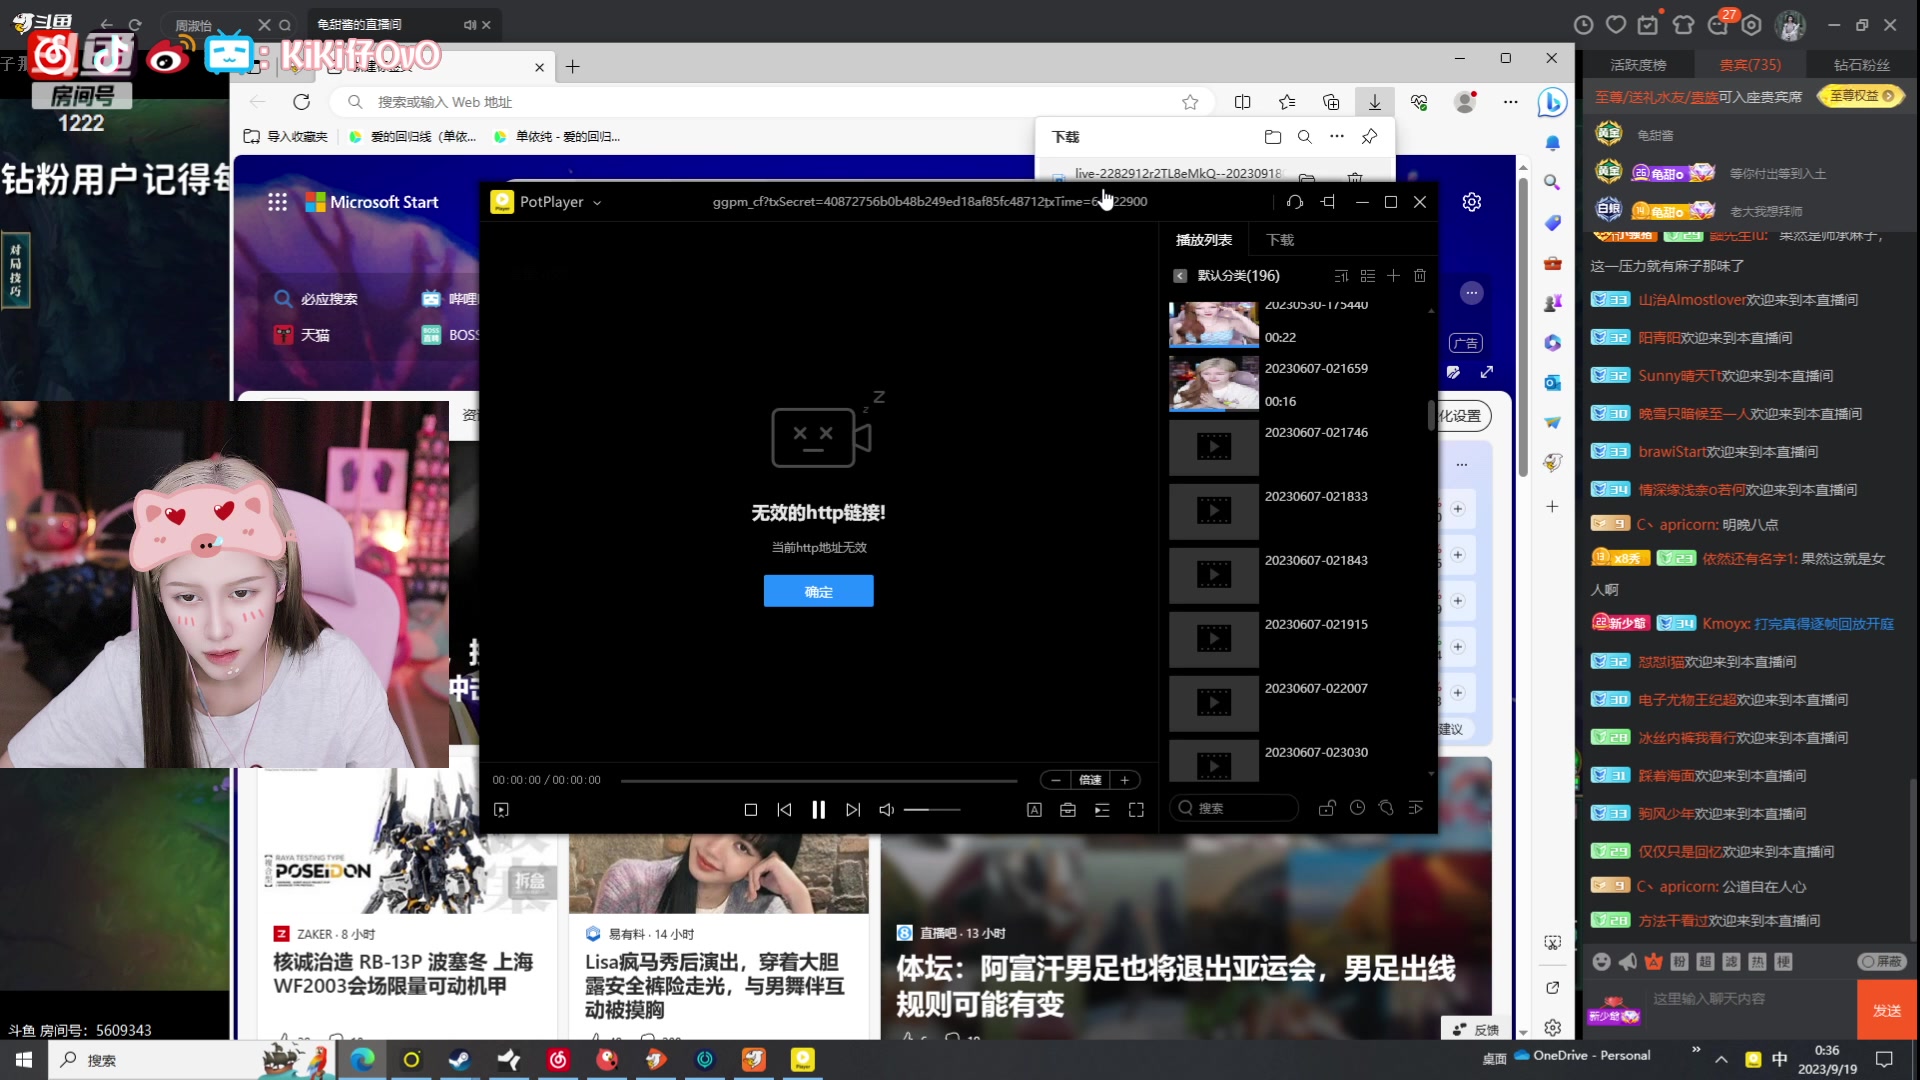Search downloads in the download popup
This screenshot has height=1080, width=1920.
(x=1305, y=137)
